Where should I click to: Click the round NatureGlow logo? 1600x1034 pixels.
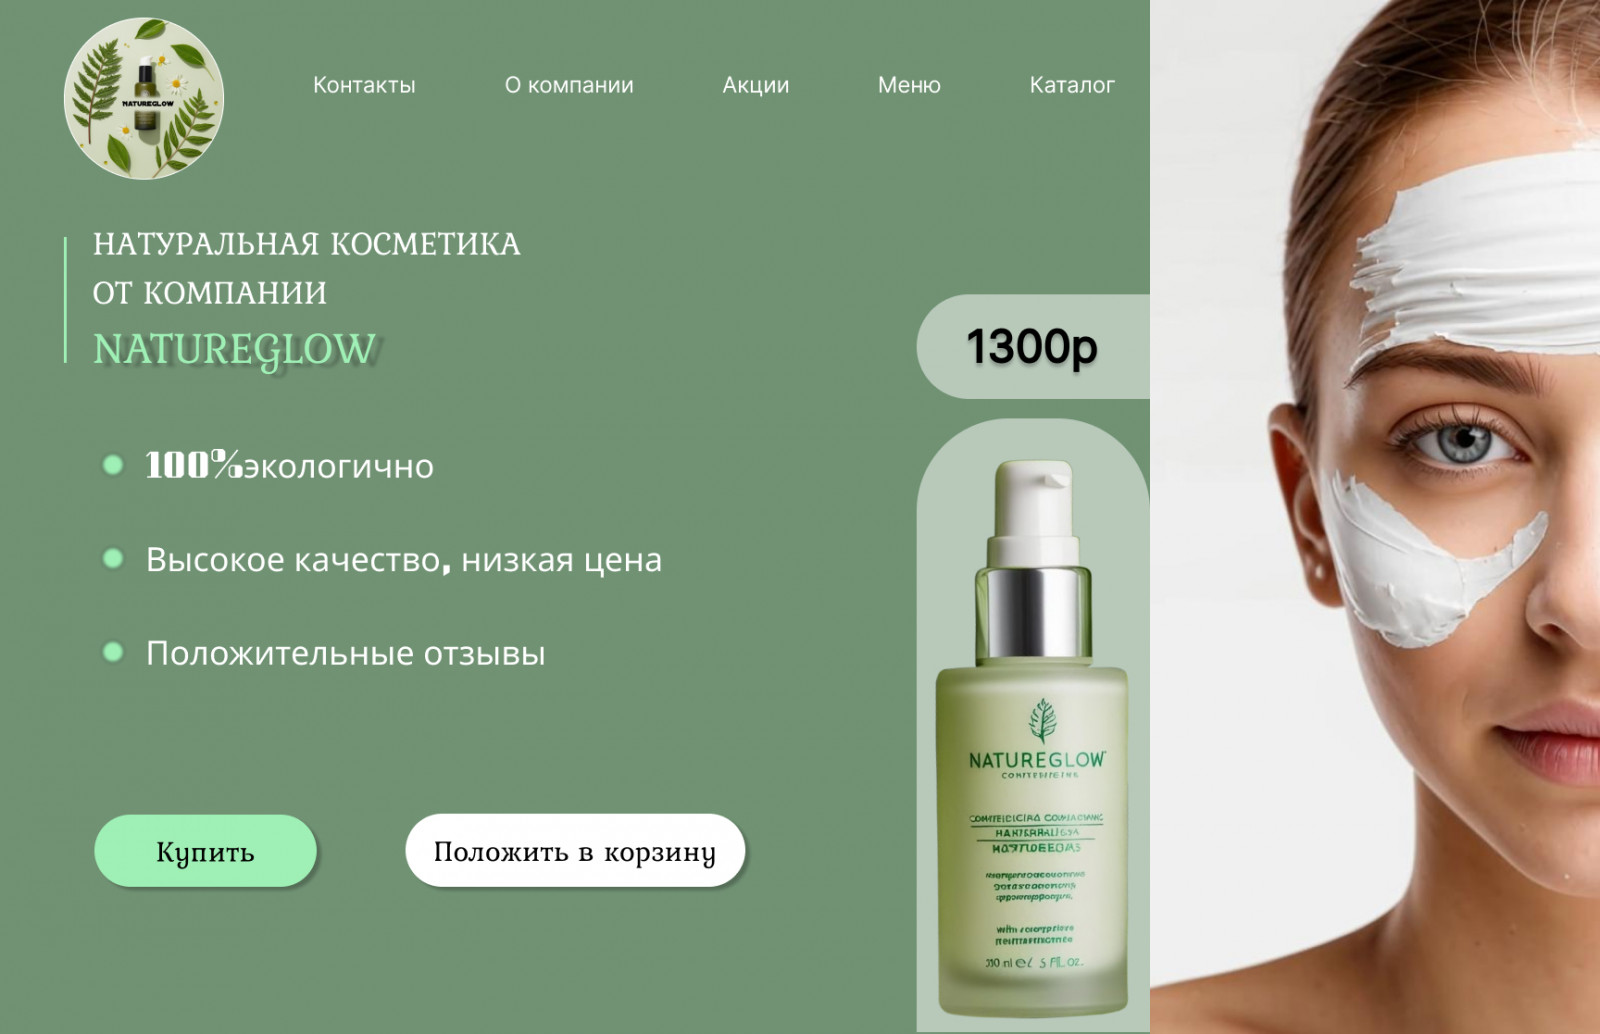(x=144, y=98)
